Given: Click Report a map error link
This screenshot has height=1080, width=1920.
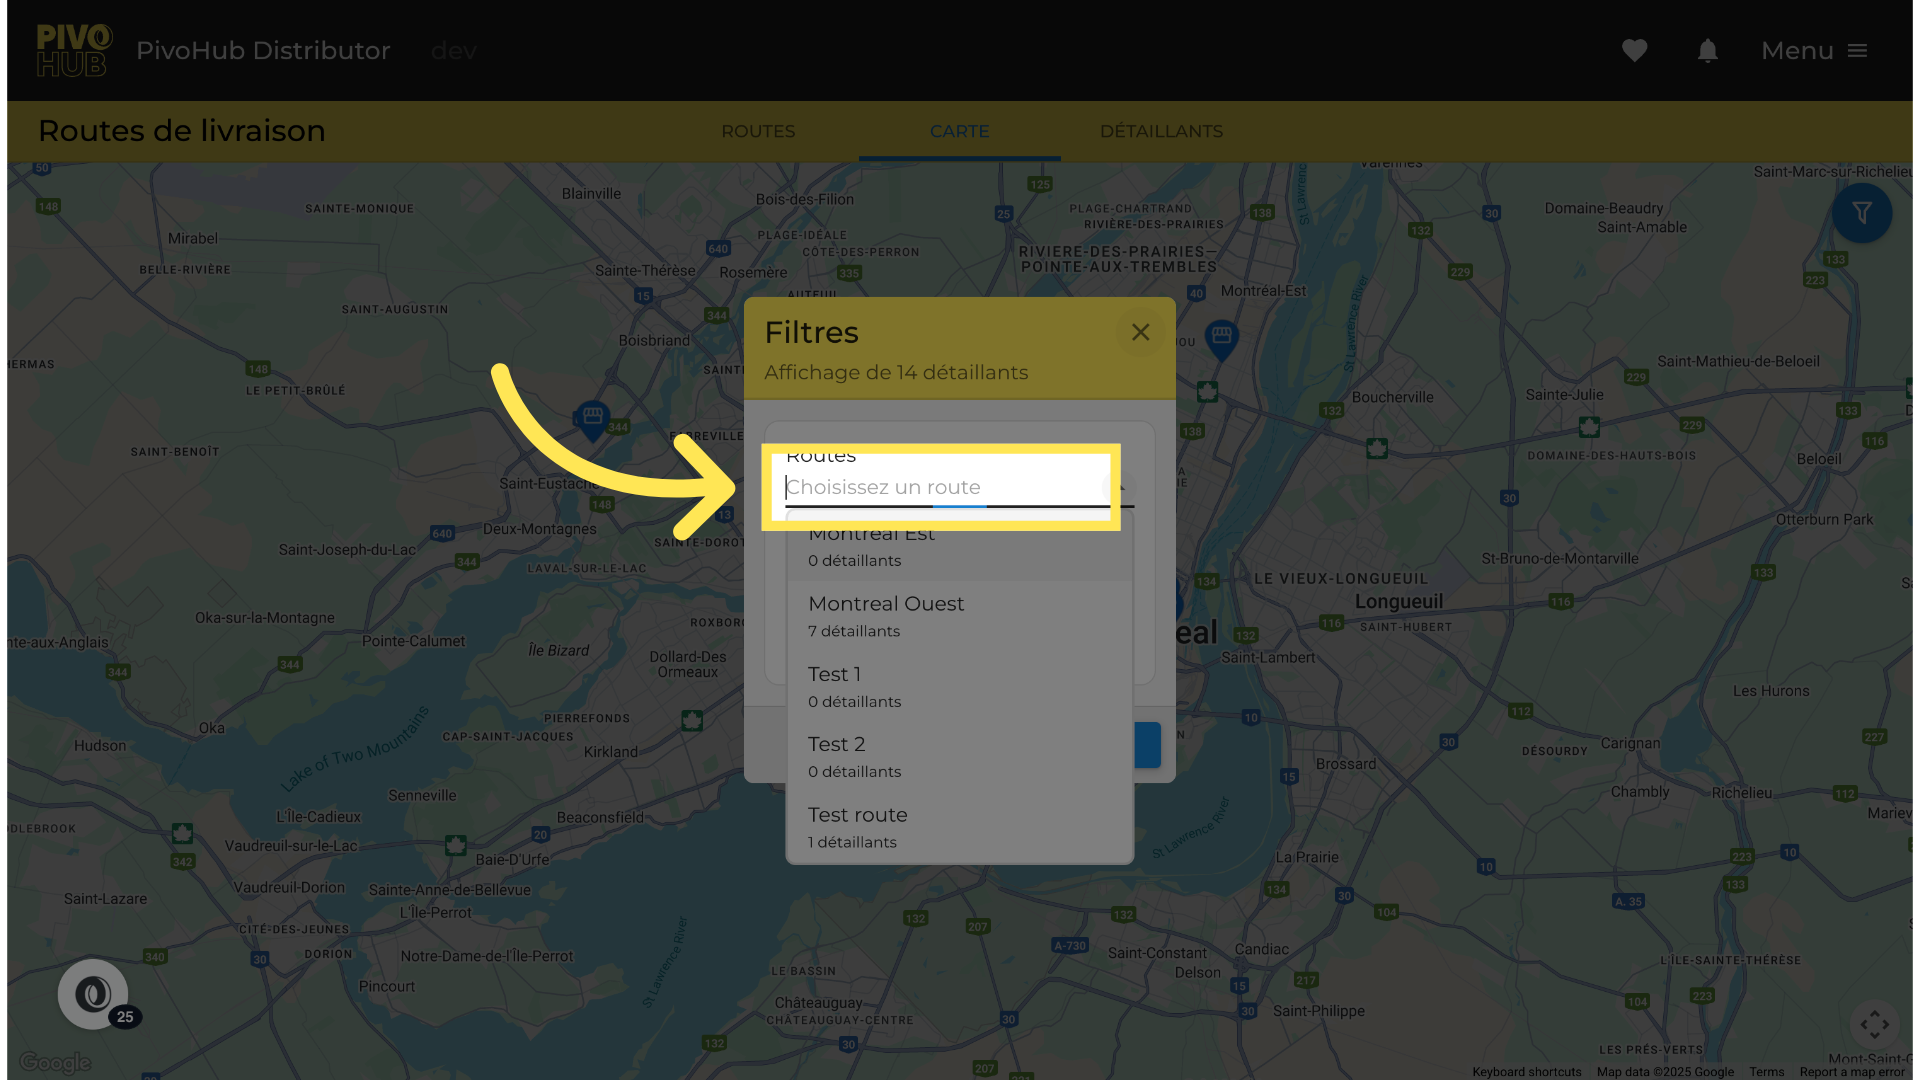Looking at the screenshot, I should tap(1852, 1072).
